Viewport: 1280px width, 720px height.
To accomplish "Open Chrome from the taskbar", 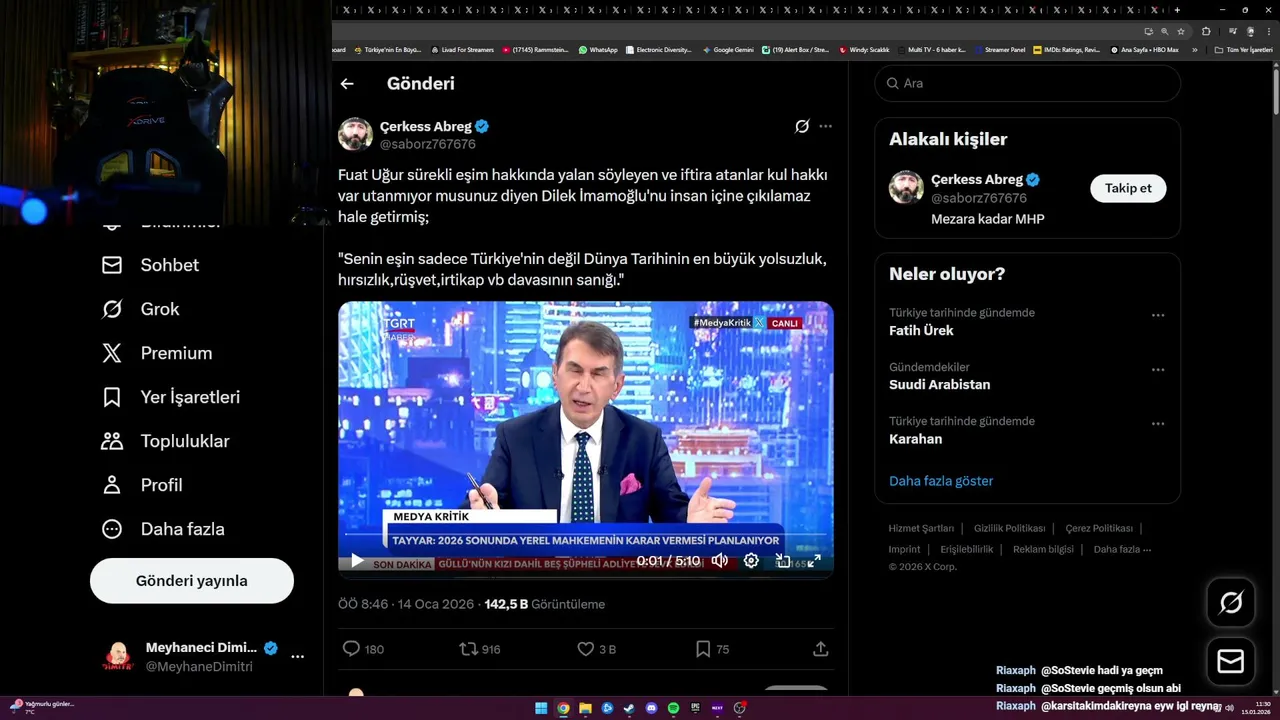I will pyautogui.click(x=563, y=708).
